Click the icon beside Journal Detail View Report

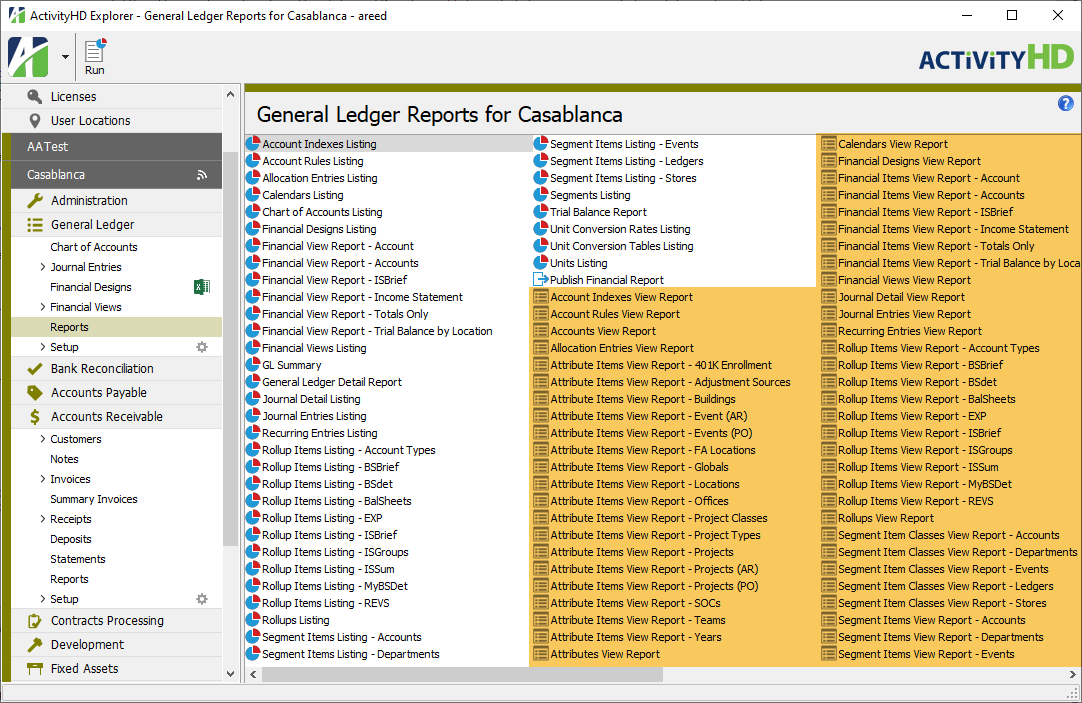click(x=828, y=297)
